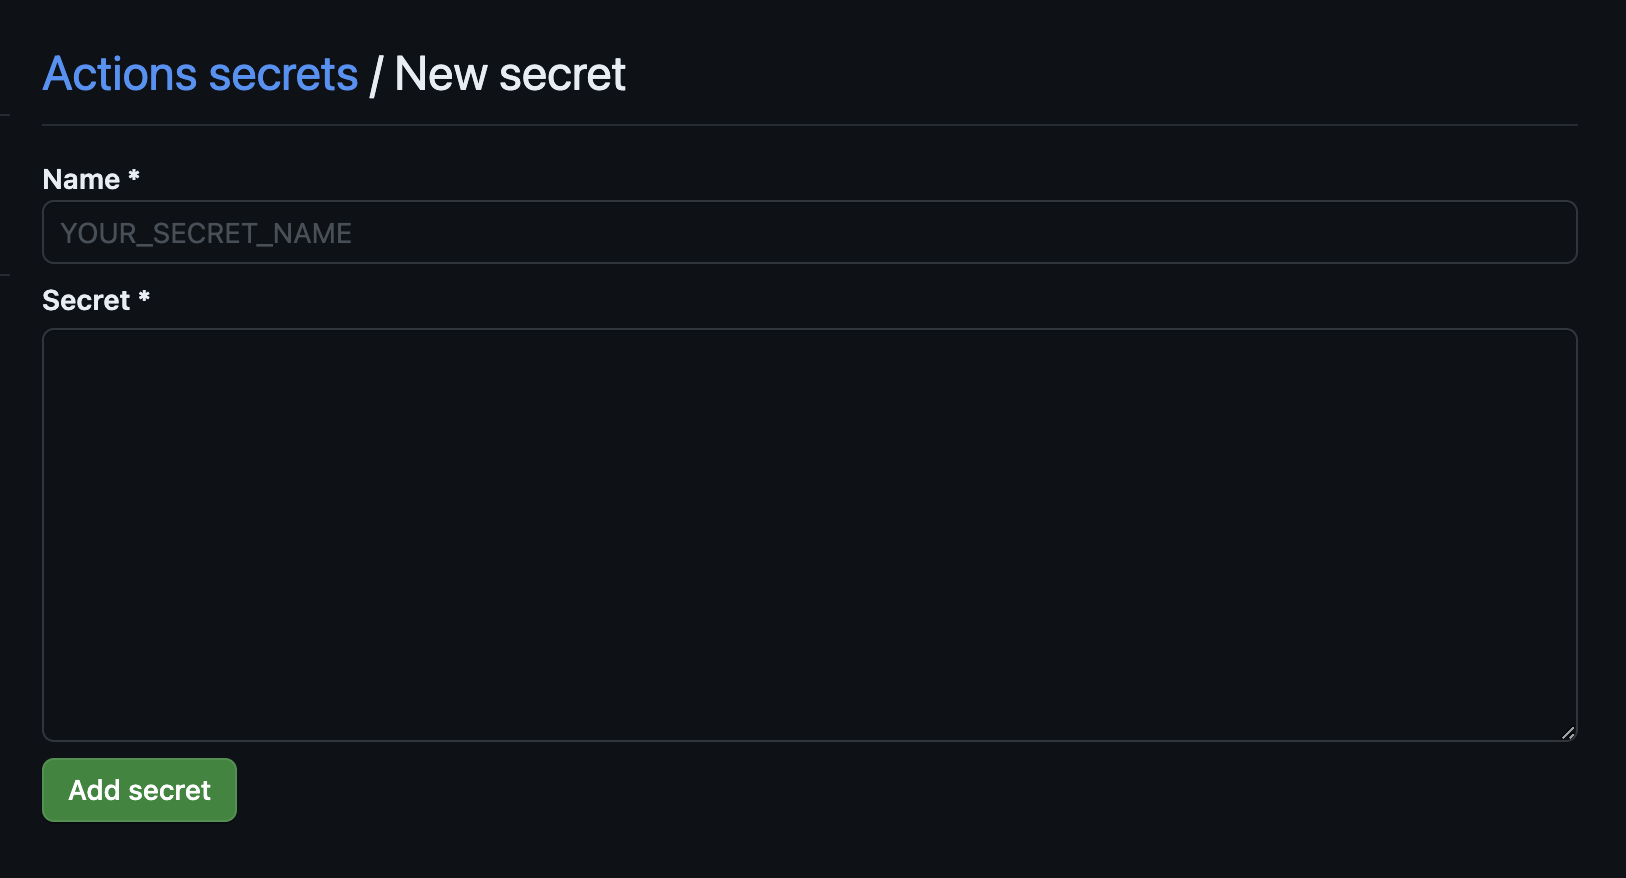
Task: Go back to the Actions secrets page
Action: pos(200,74)
